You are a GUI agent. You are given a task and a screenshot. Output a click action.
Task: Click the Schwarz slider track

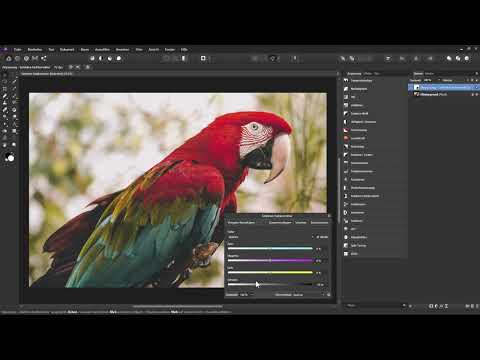pos(270,285)
